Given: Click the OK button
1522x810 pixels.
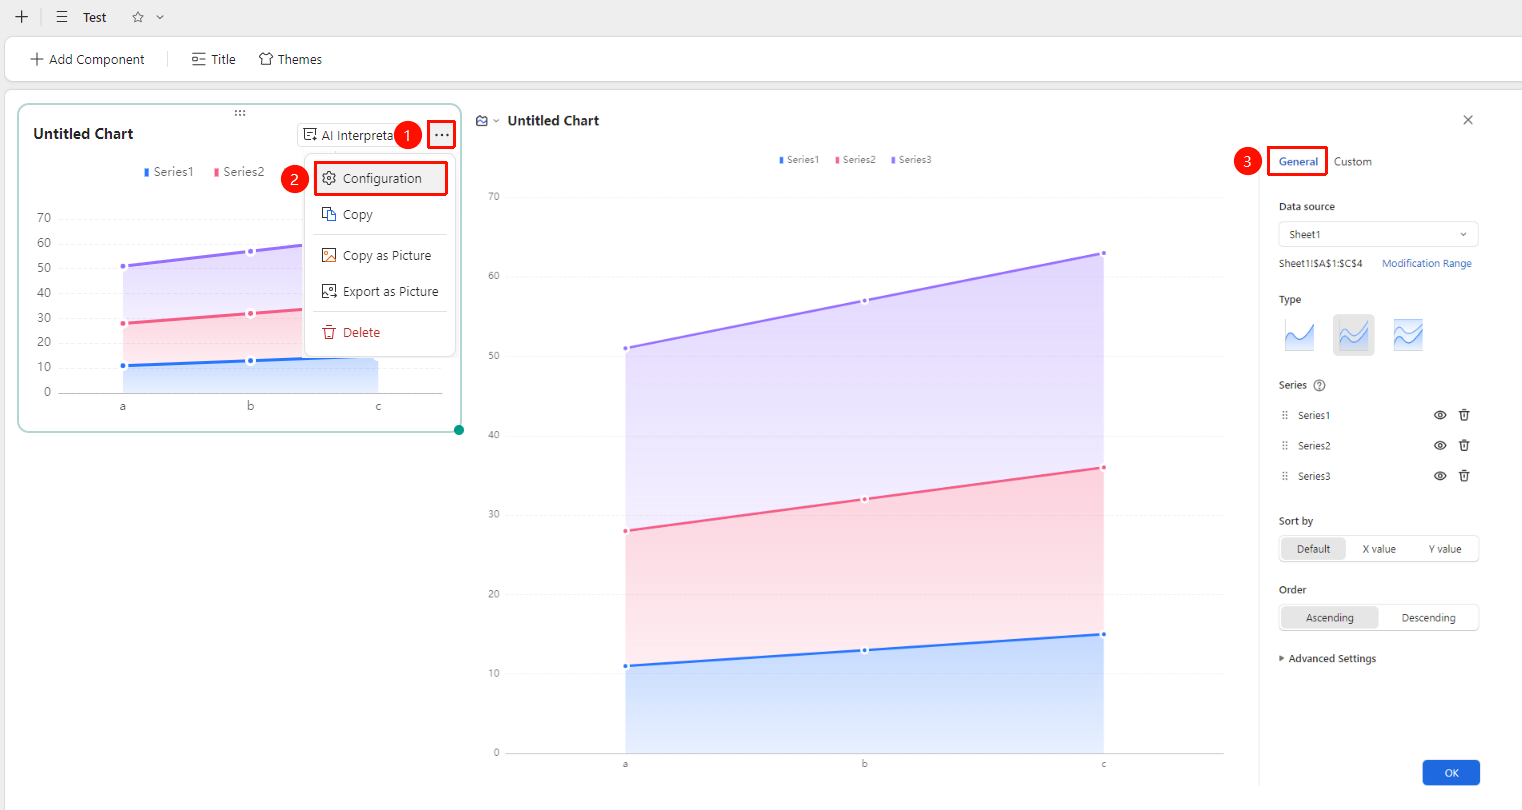Looking at the screenshot, I should pos(1451,773).
